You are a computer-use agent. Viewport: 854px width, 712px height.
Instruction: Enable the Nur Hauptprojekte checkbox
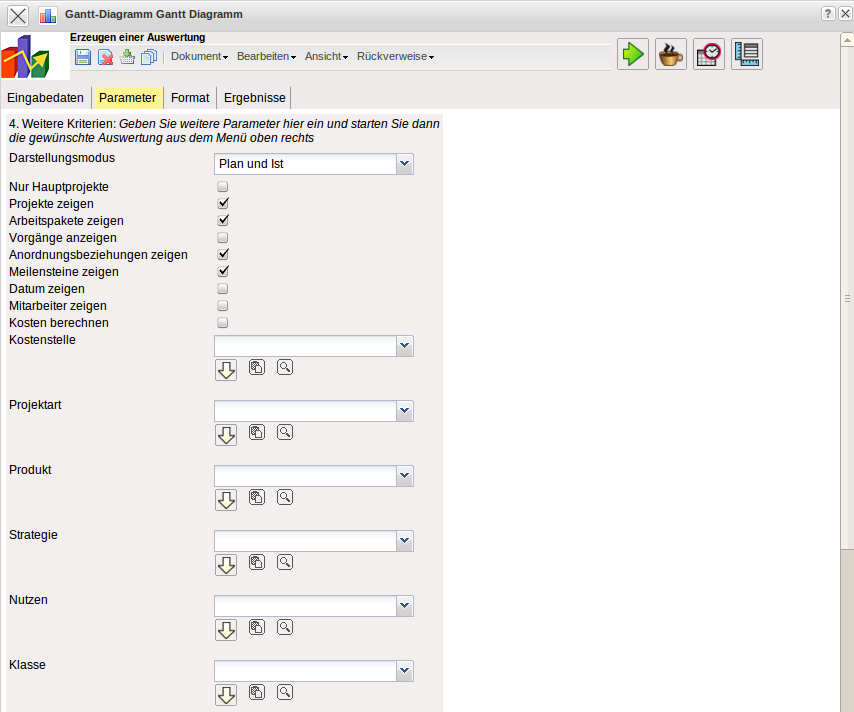(x=223, y=187)
